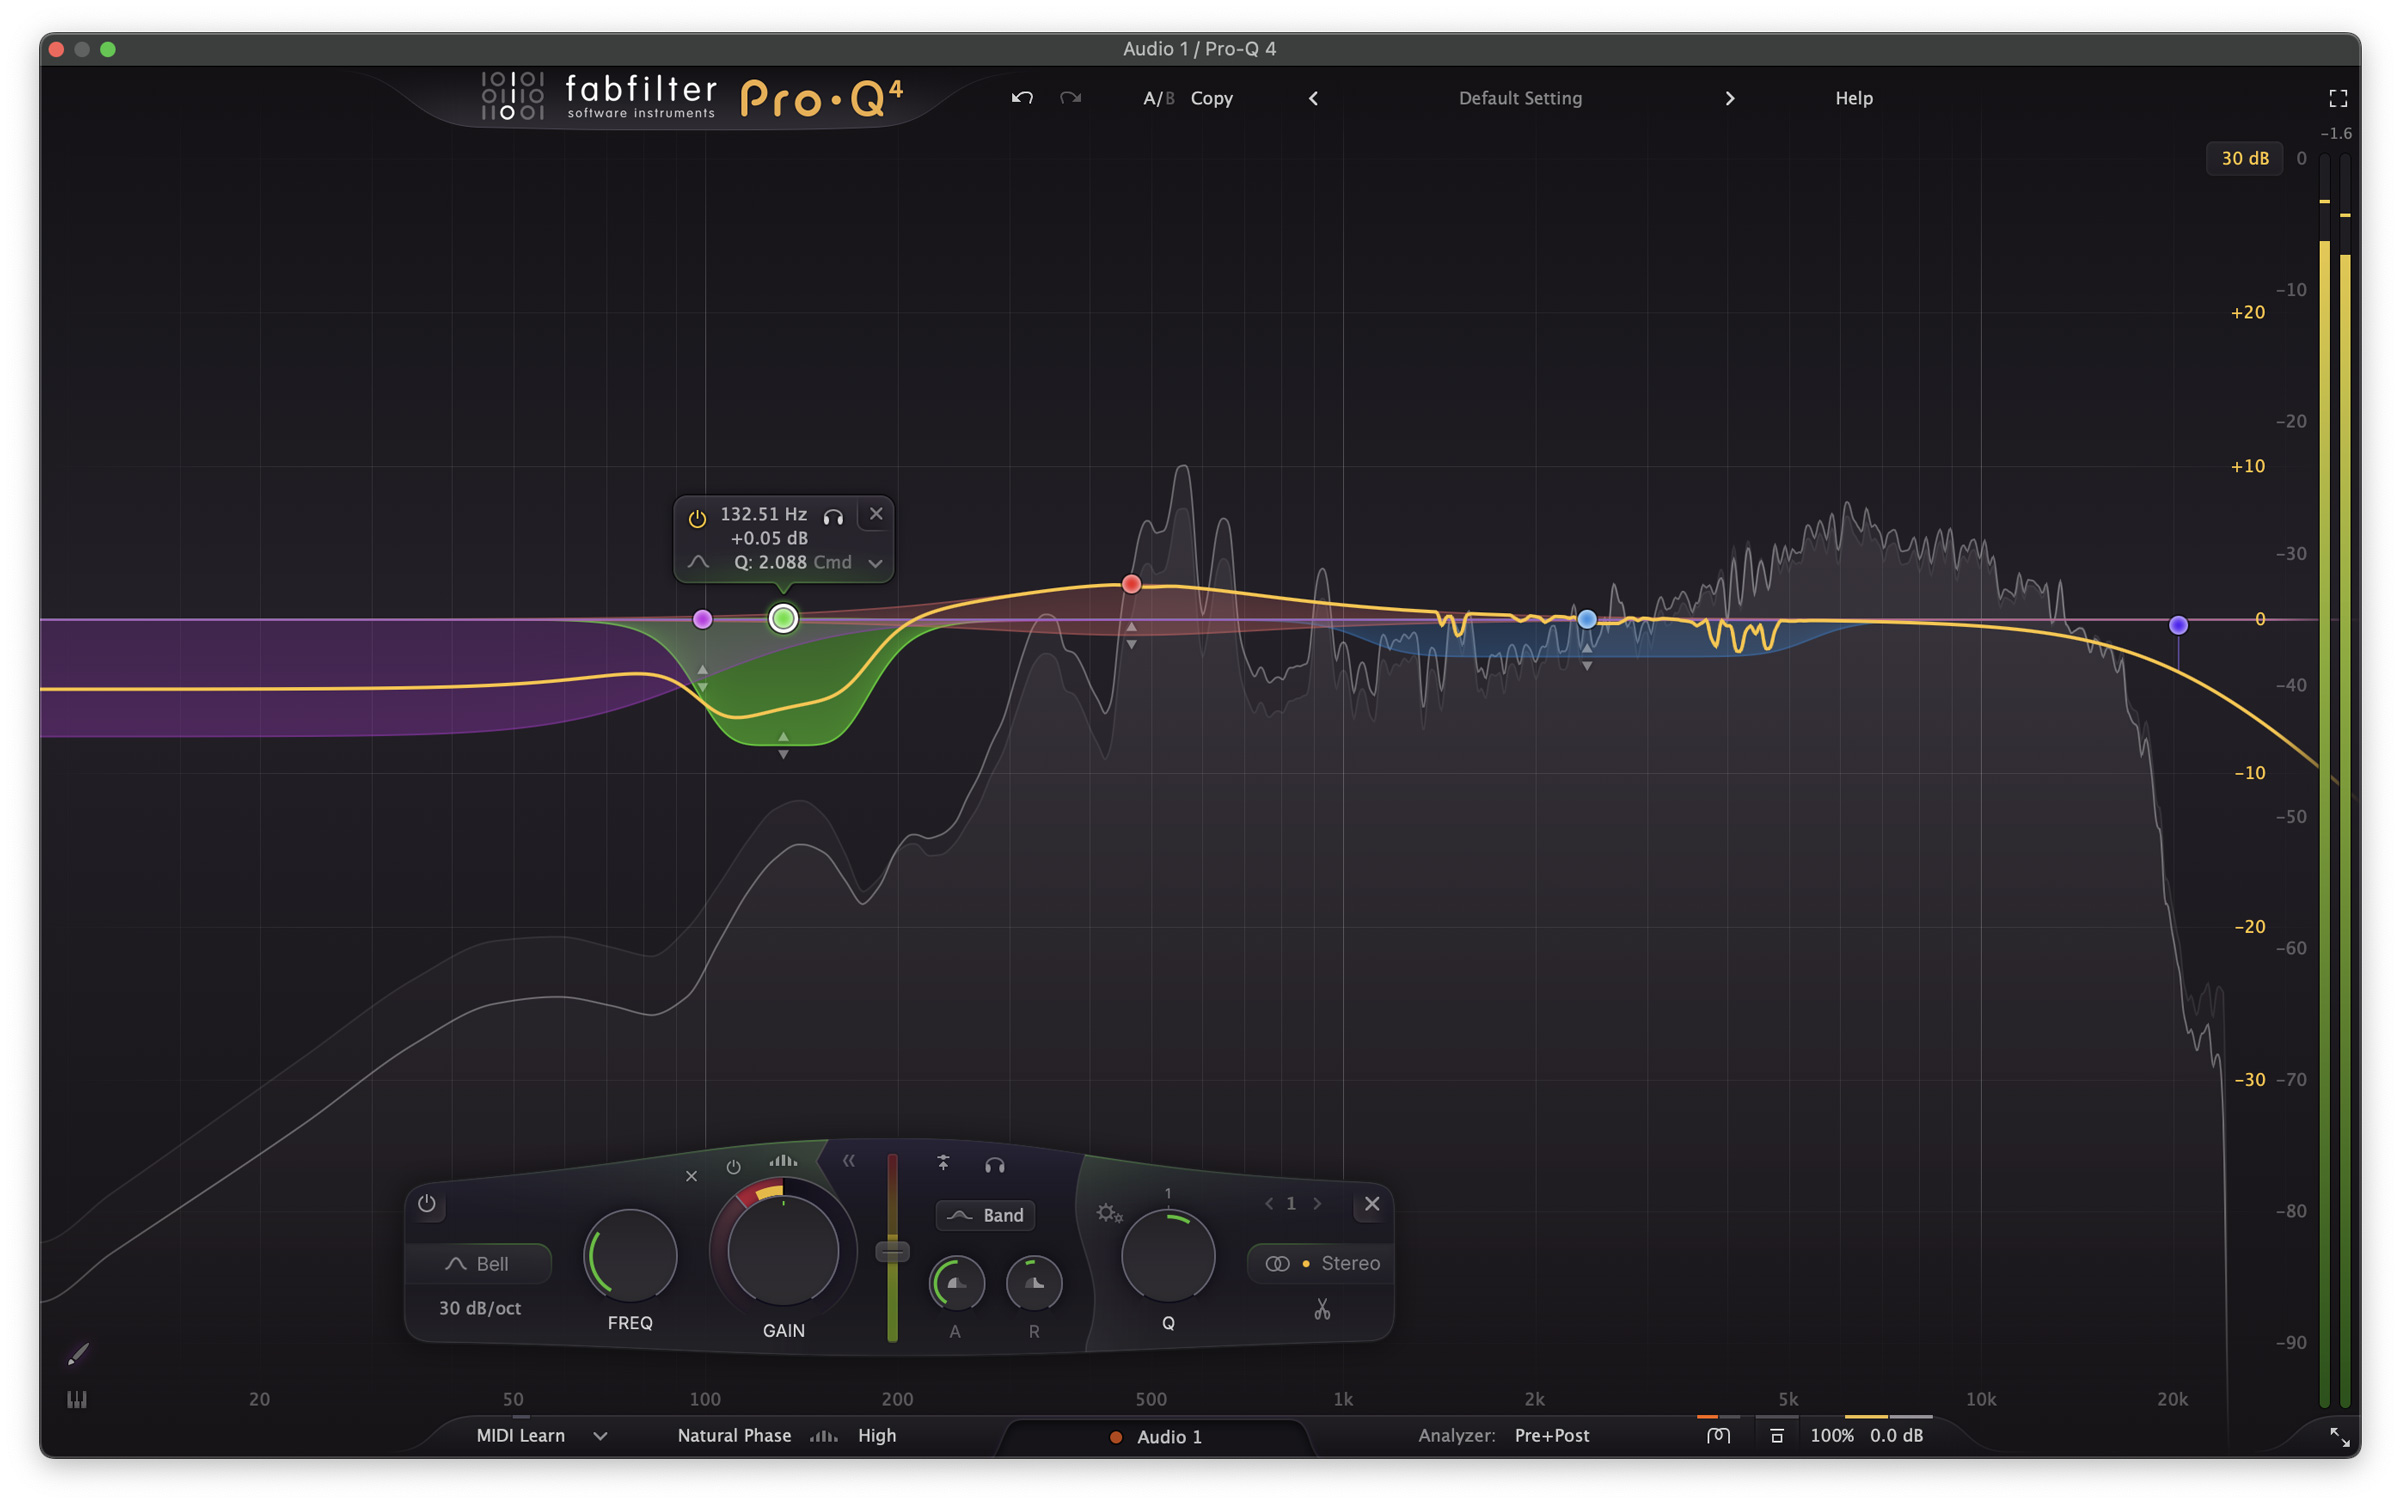Select the Audio 1 instance tab

1157,1437
